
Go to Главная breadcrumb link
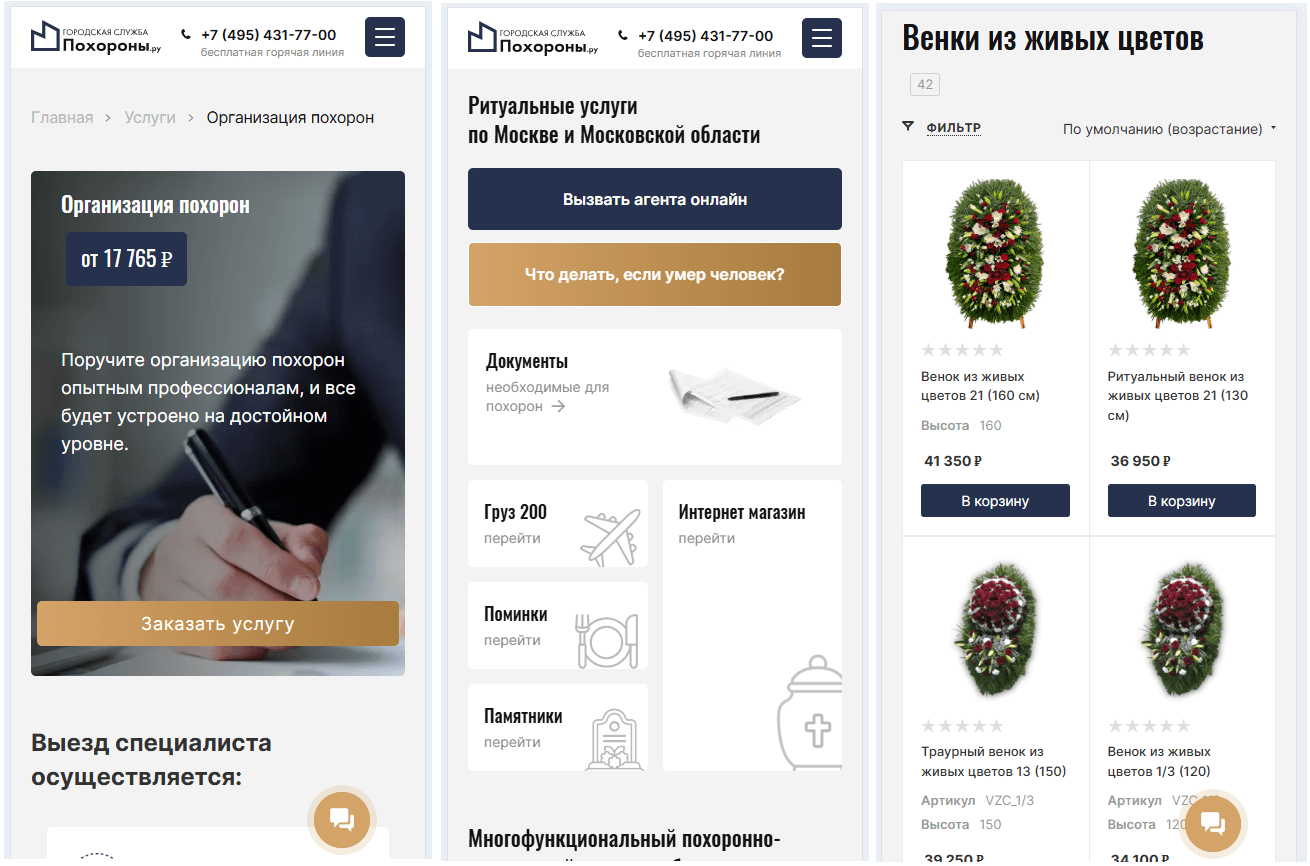62,118
